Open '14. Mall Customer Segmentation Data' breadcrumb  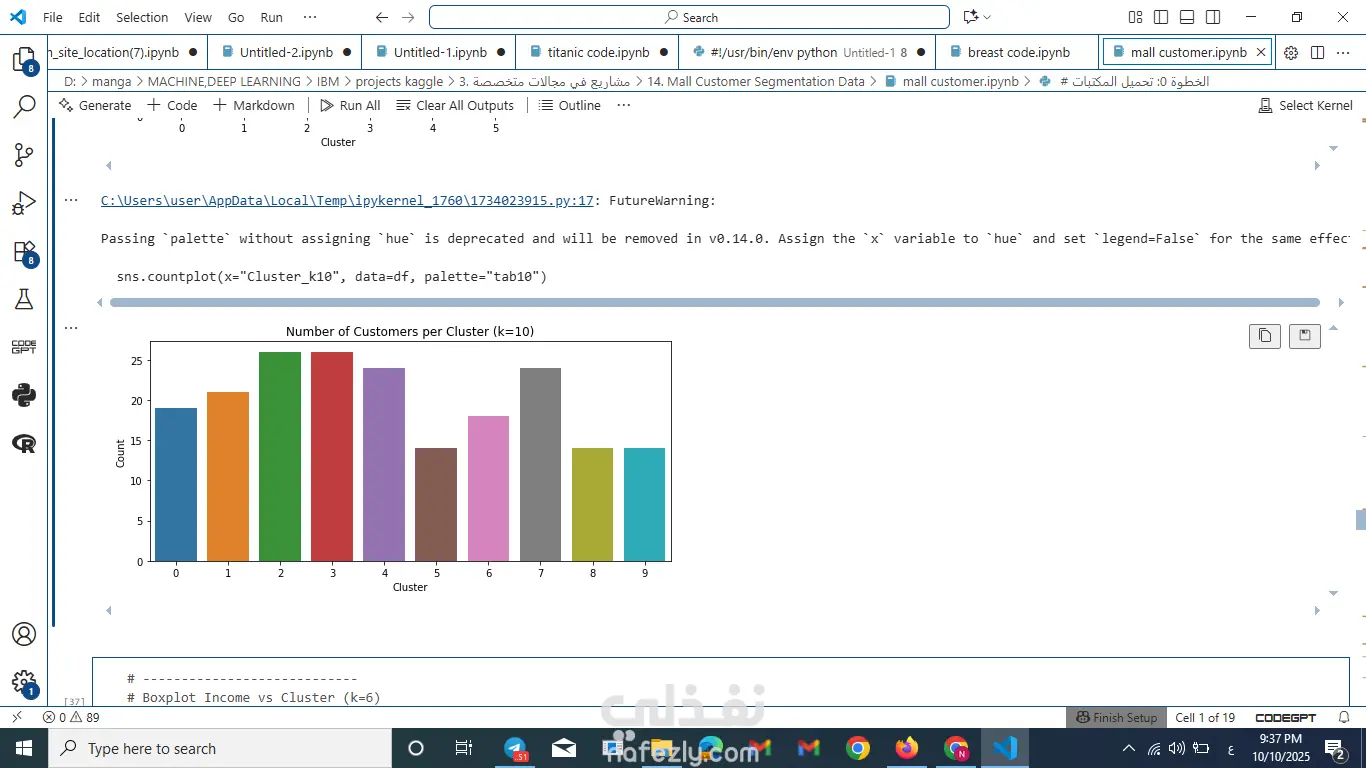(x=755, y=81)
